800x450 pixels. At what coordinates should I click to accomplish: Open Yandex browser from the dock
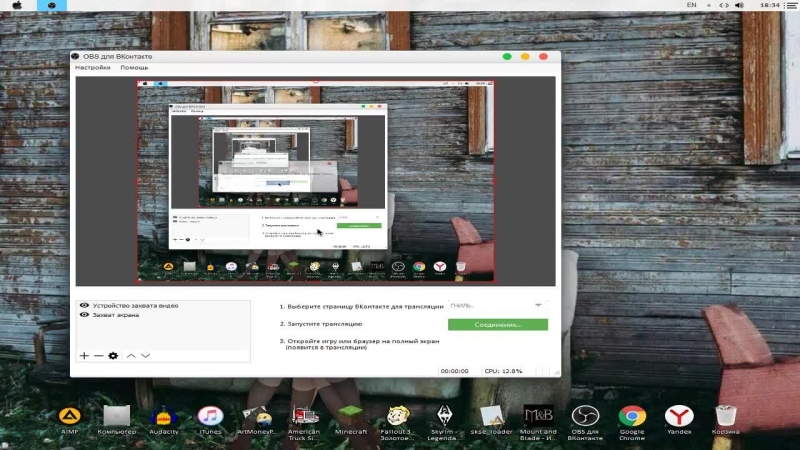tap(679, 420)
